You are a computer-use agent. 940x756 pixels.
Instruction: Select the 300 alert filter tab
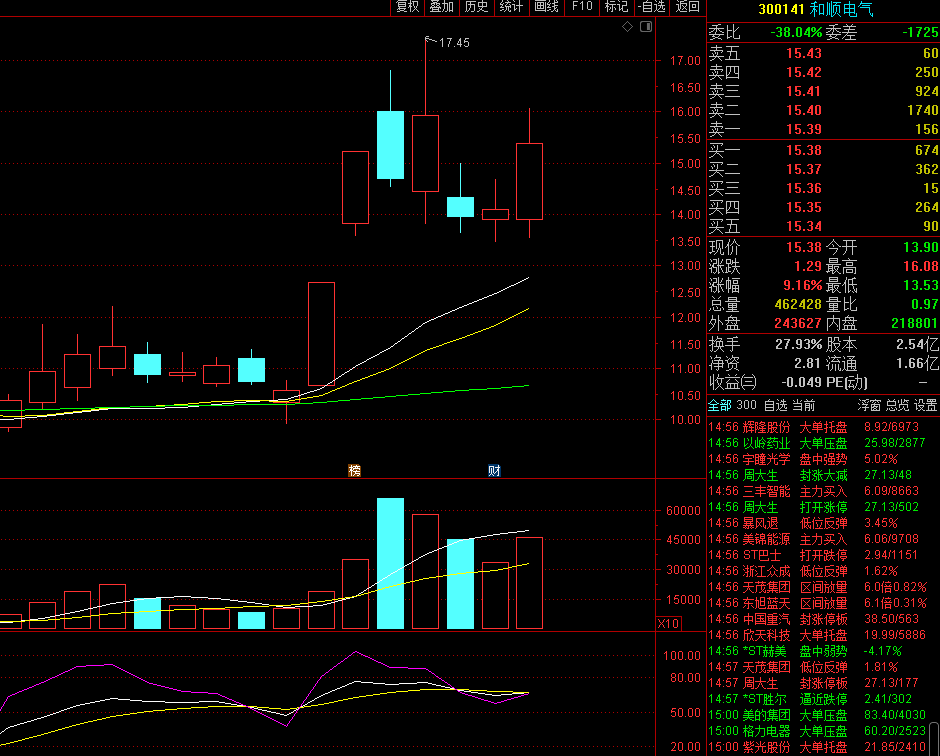click(x=746, y=405)
